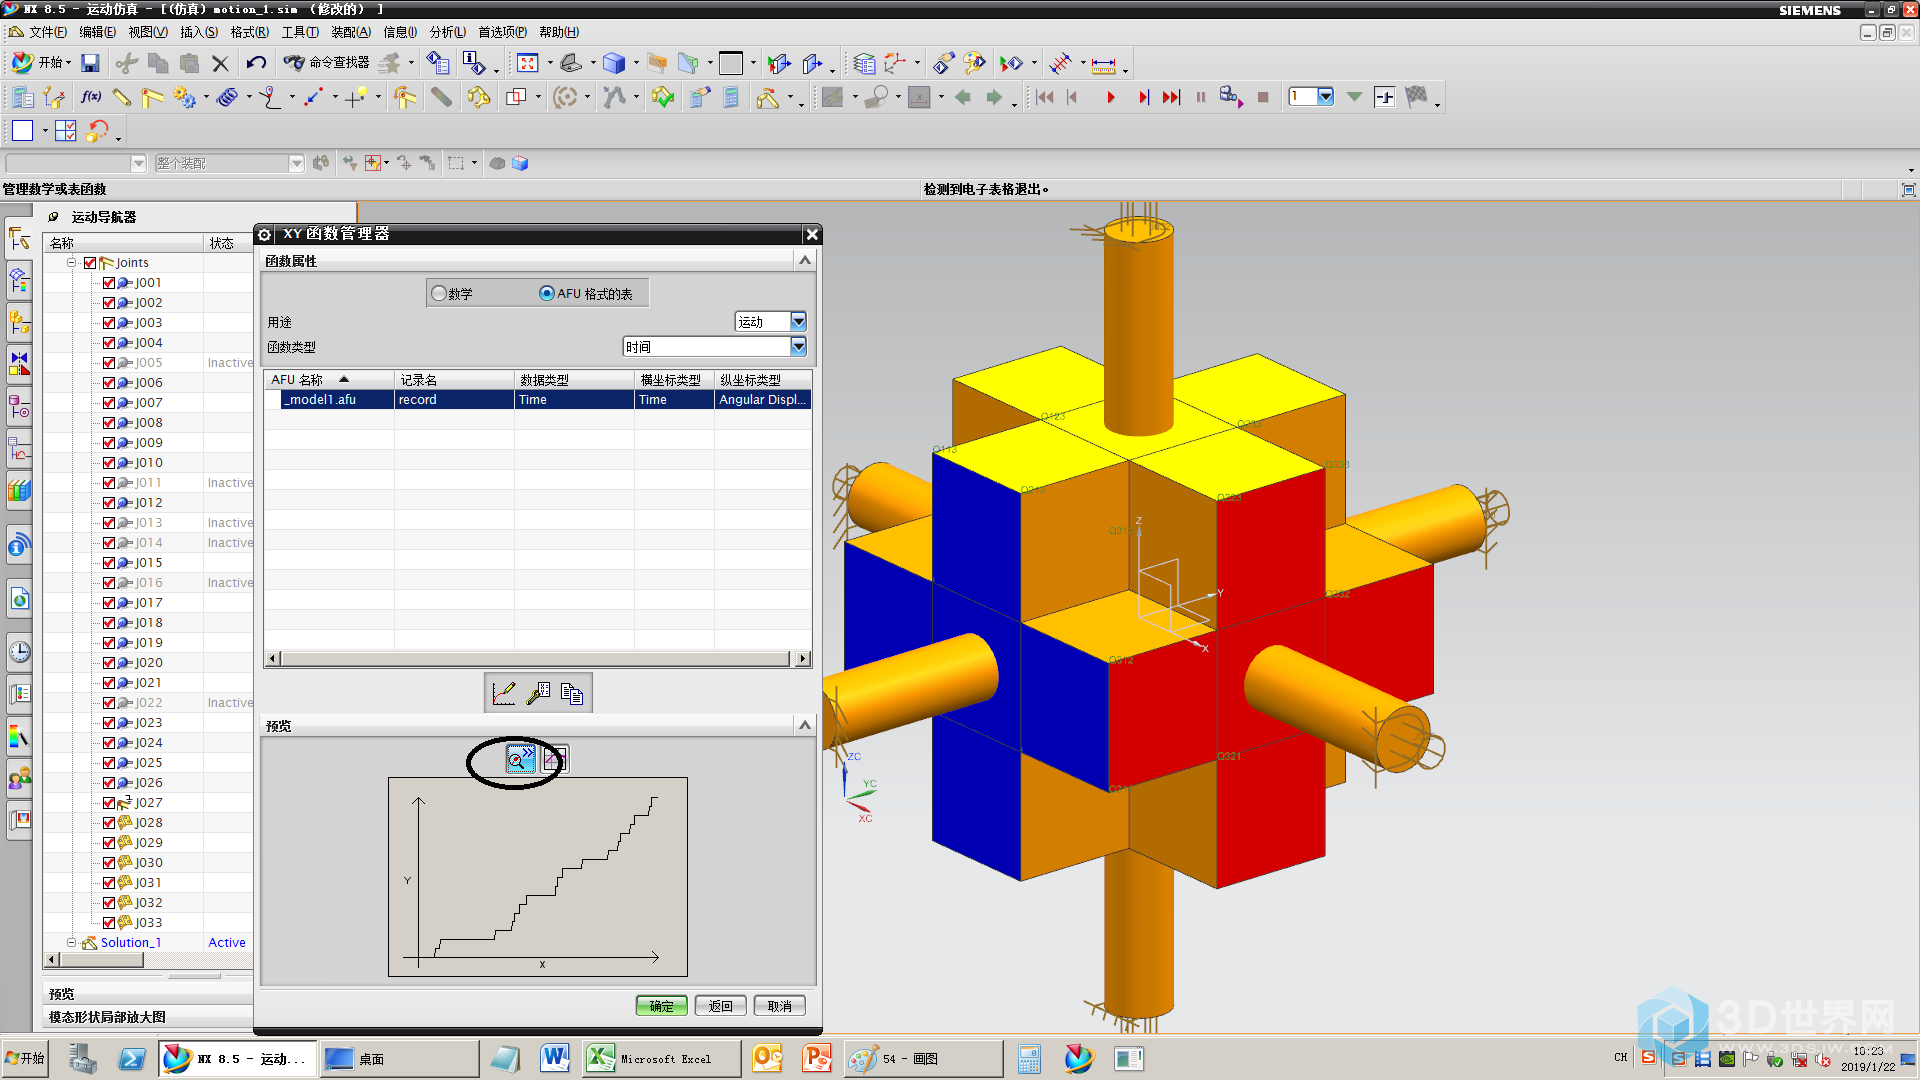Click the export movie camera icon
1920x1080 pixels.
(1231, 97)
